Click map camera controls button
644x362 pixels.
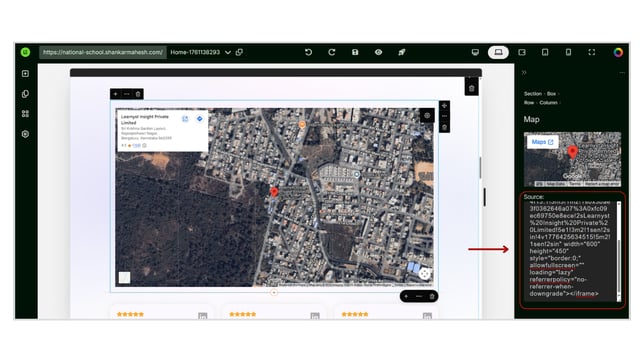tap(425, 273)
